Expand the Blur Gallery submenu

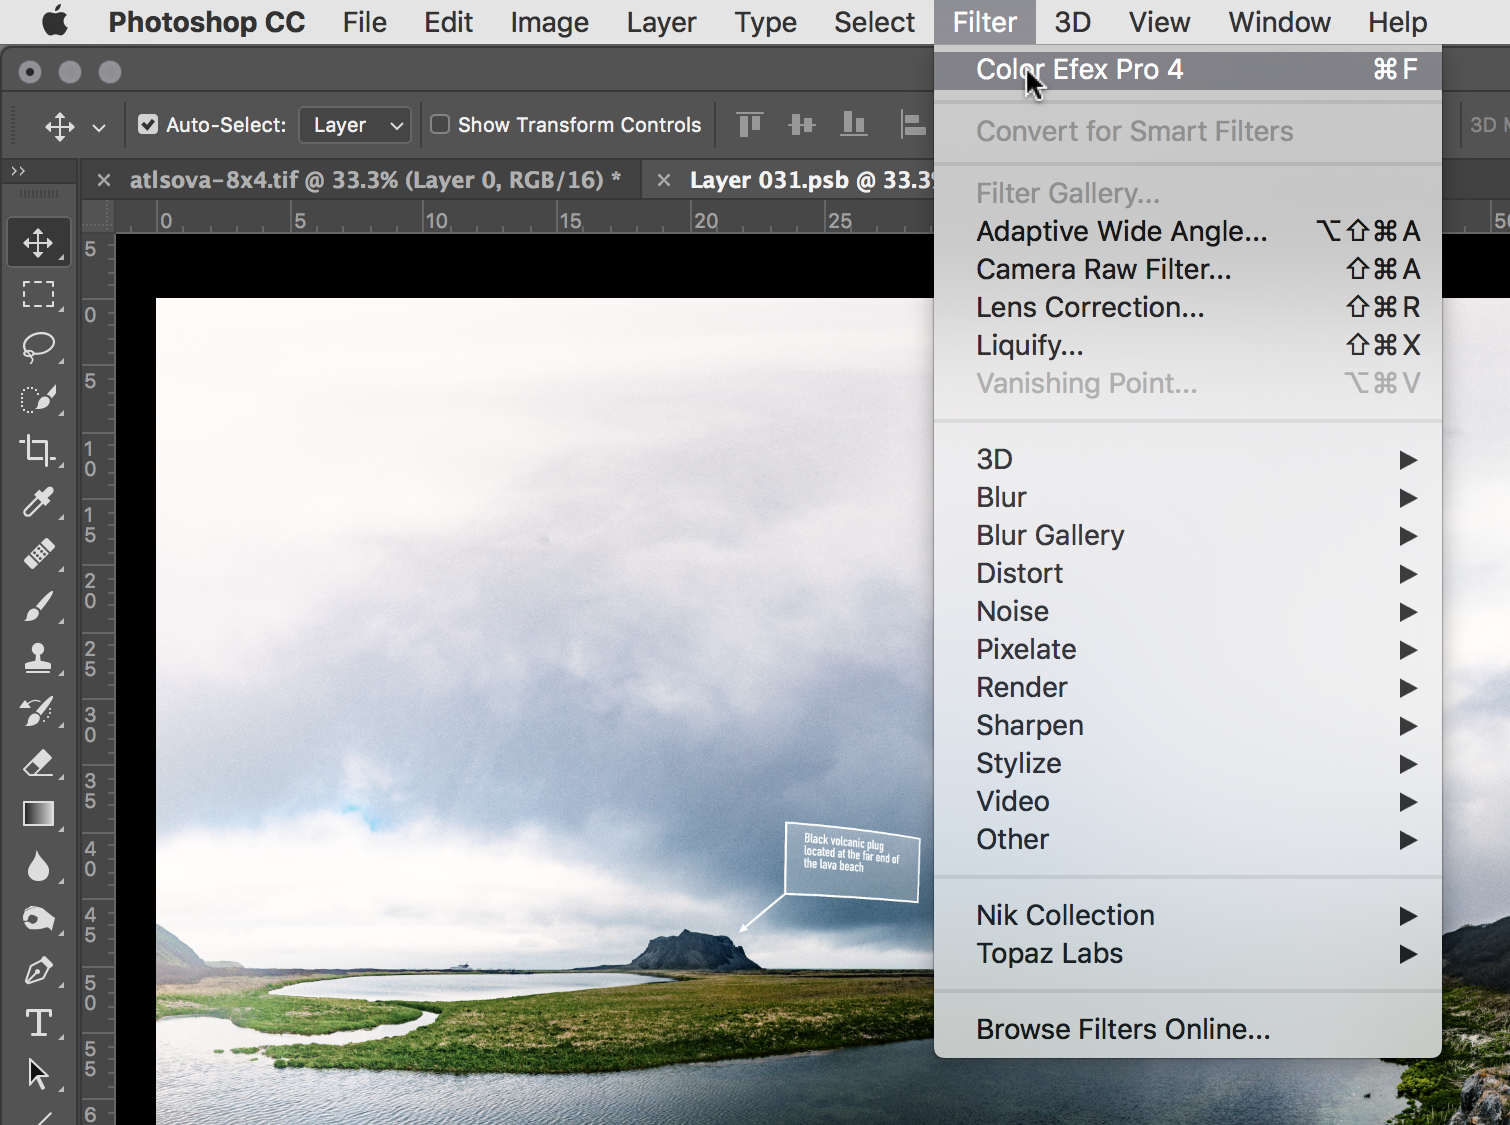(x=1188, y=535)
